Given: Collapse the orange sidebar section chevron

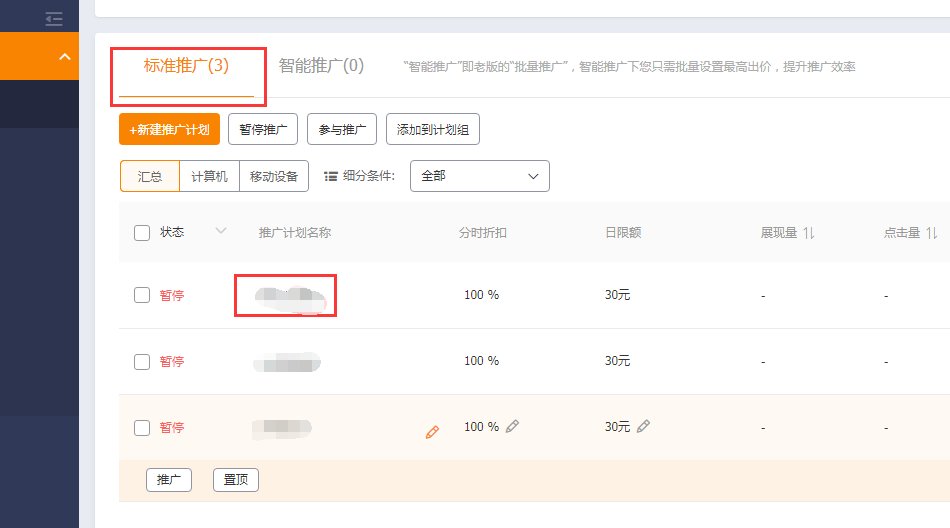Looking at the screenshot, I should pyautogui.click(x=65, y=57).
